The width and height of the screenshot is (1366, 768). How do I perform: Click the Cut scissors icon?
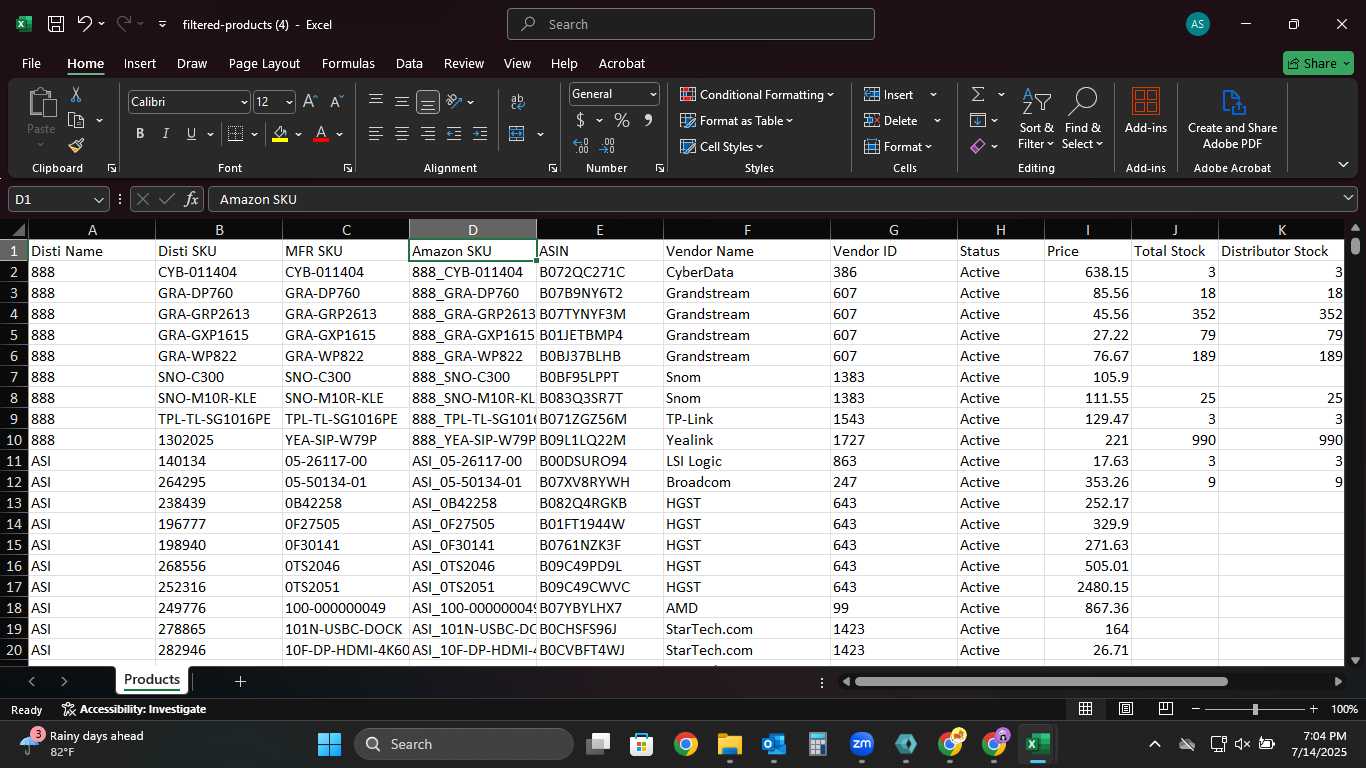click(76, 95)
